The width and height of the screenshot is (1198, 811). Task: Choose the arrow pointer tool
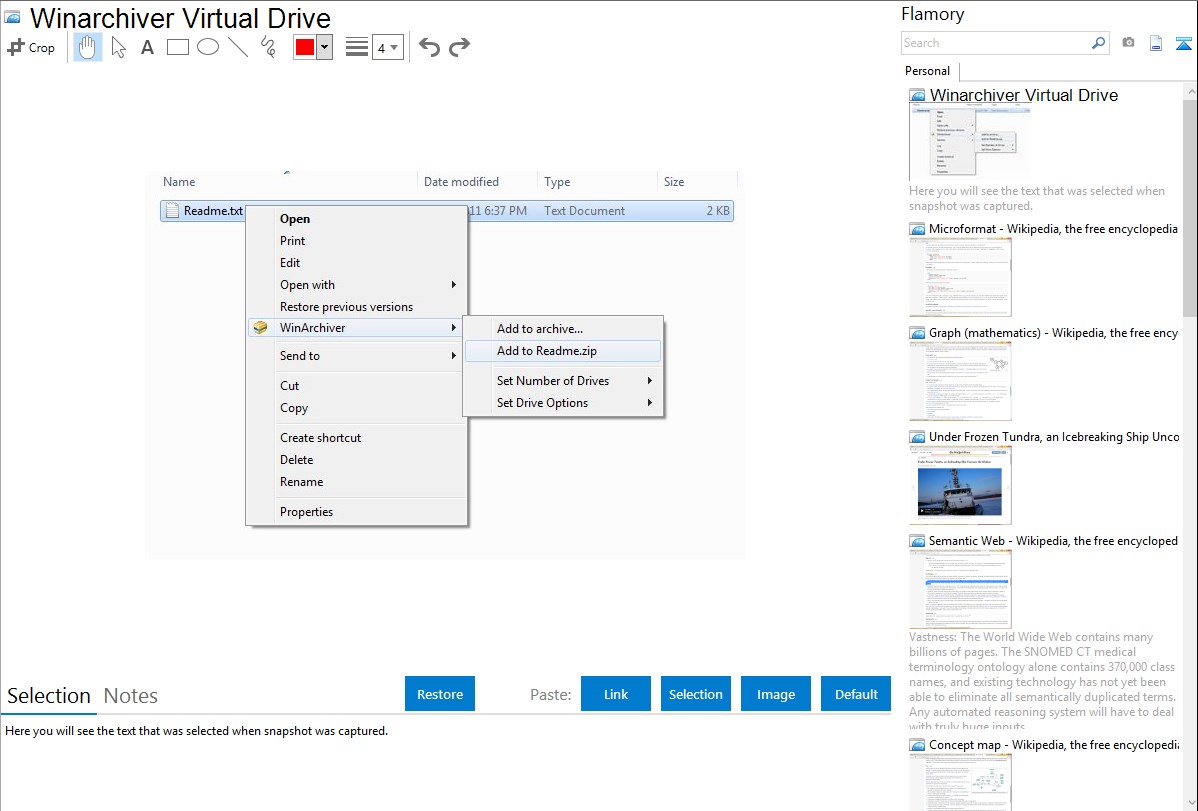118,47
